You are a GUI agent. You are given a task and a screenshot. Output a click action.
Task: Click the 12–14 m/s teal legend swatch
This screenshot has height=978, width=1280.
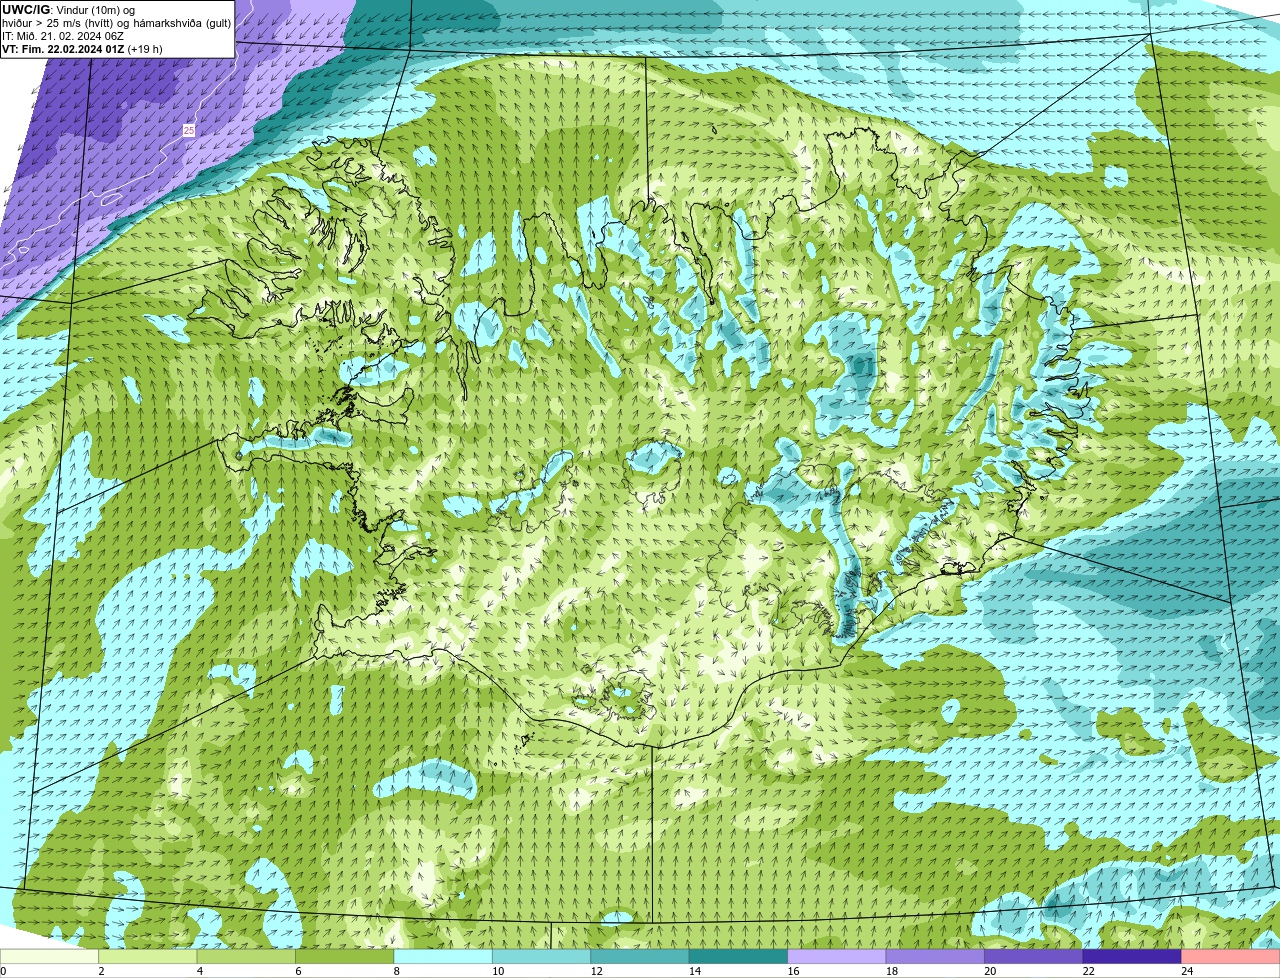641,956
